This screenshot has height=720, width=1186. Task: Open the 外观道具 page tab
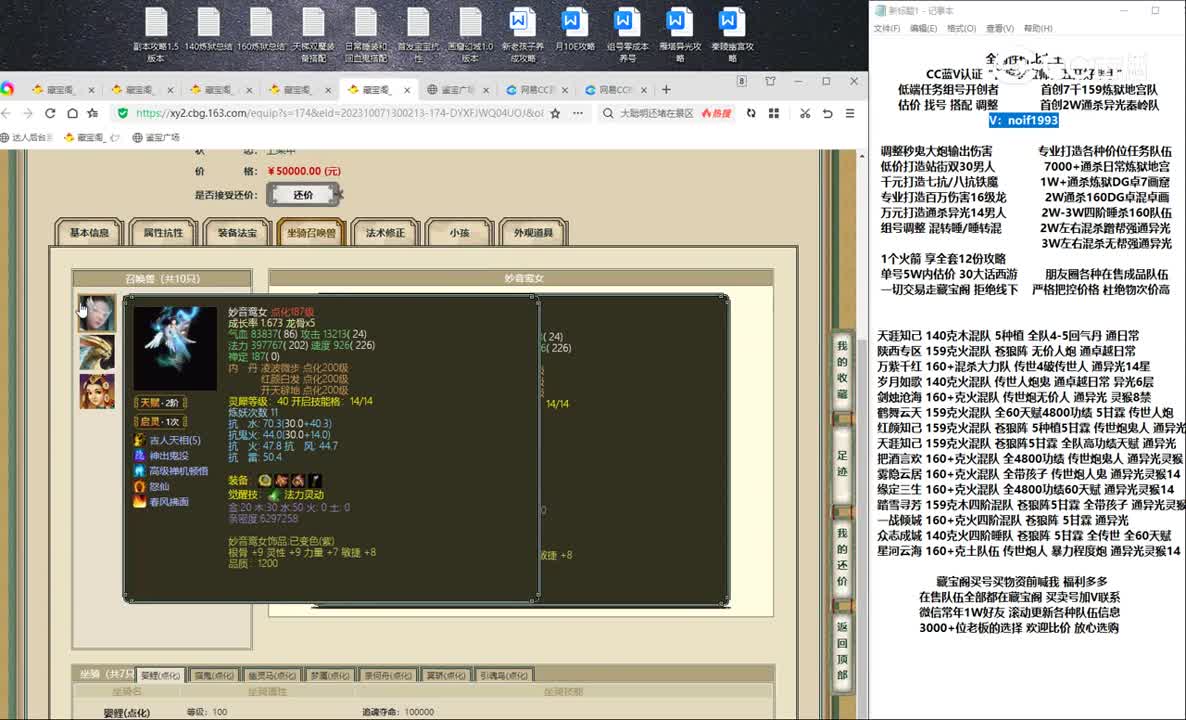pos(534,233)
